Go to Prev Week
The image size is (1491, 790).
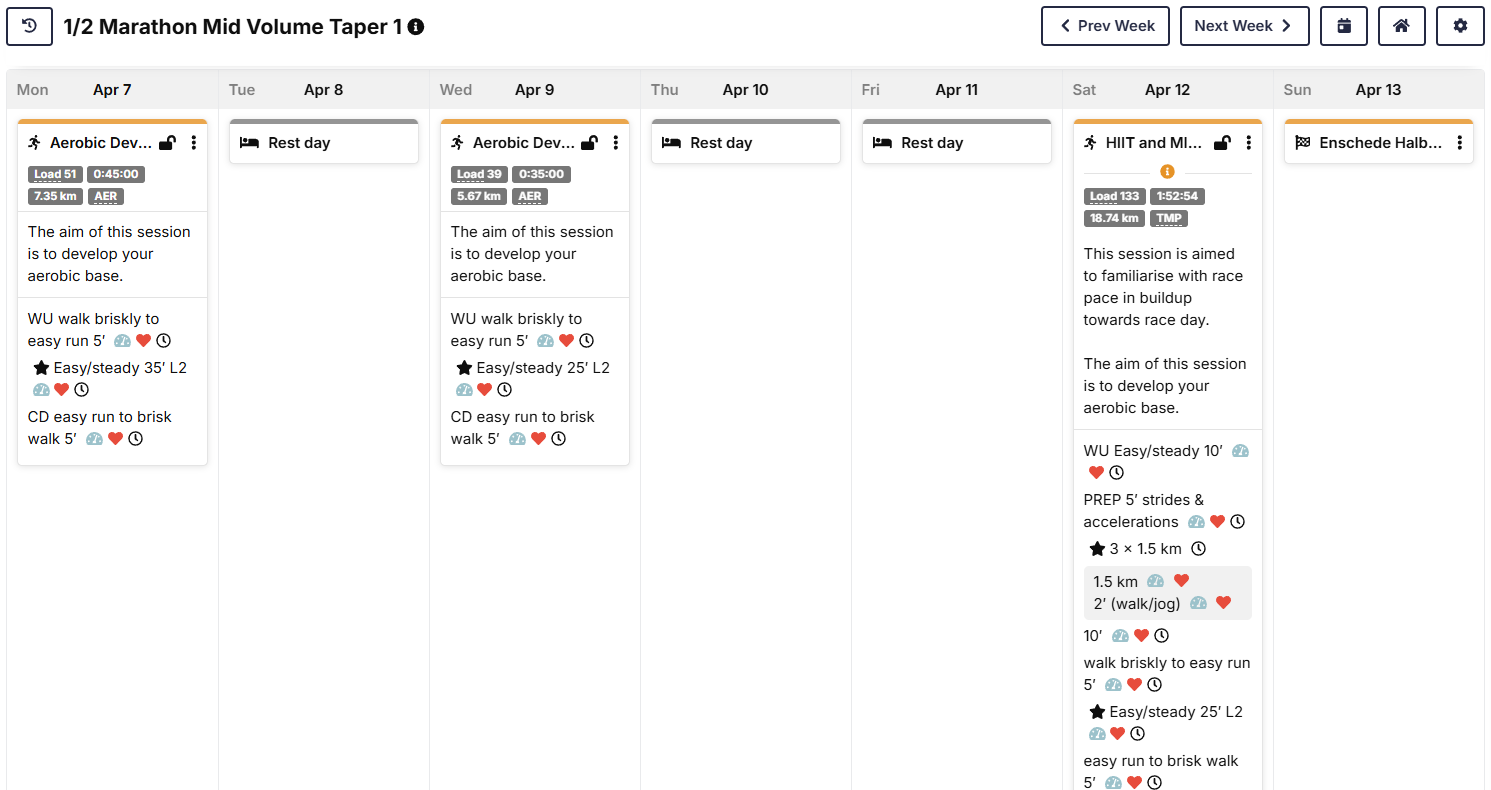[1106, 26]
